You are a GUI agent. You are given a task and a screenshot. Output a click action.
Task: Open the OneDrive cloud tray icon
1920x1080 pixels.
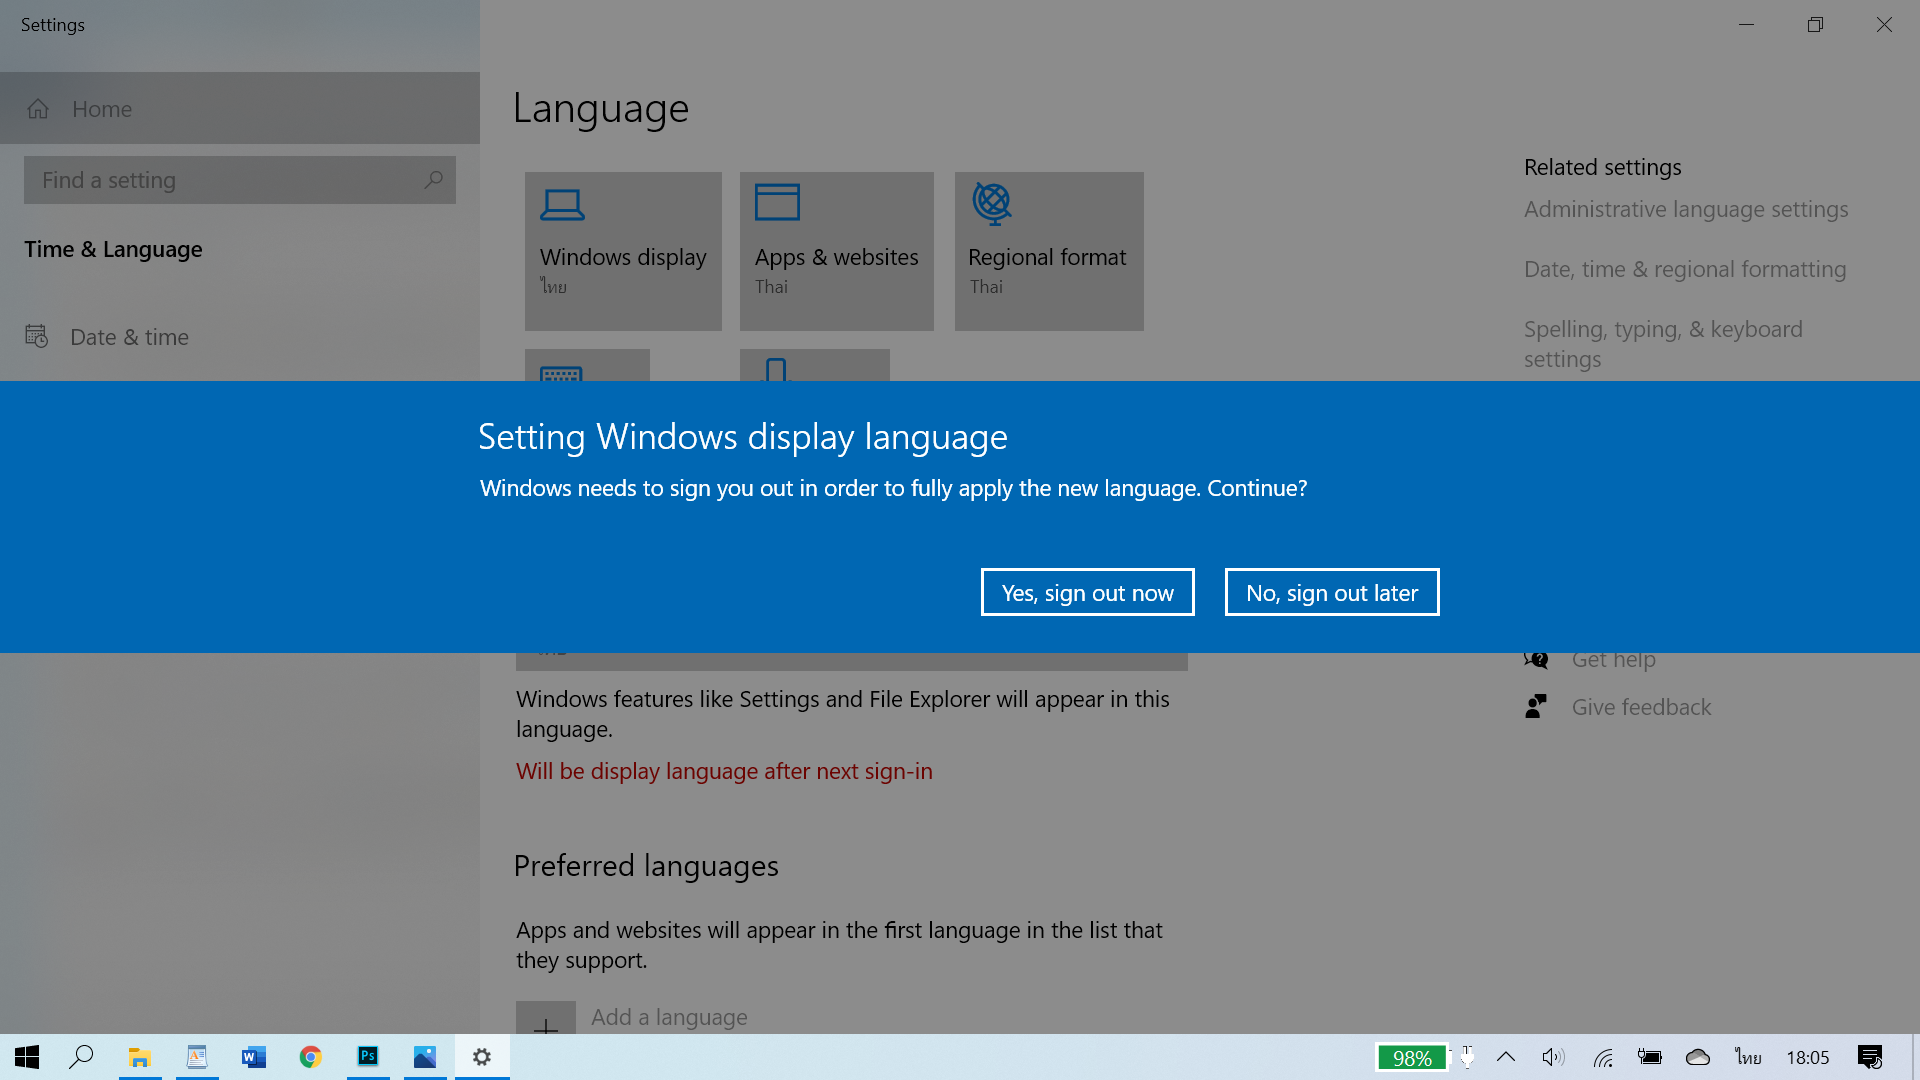click(x=1698, y=1057)
